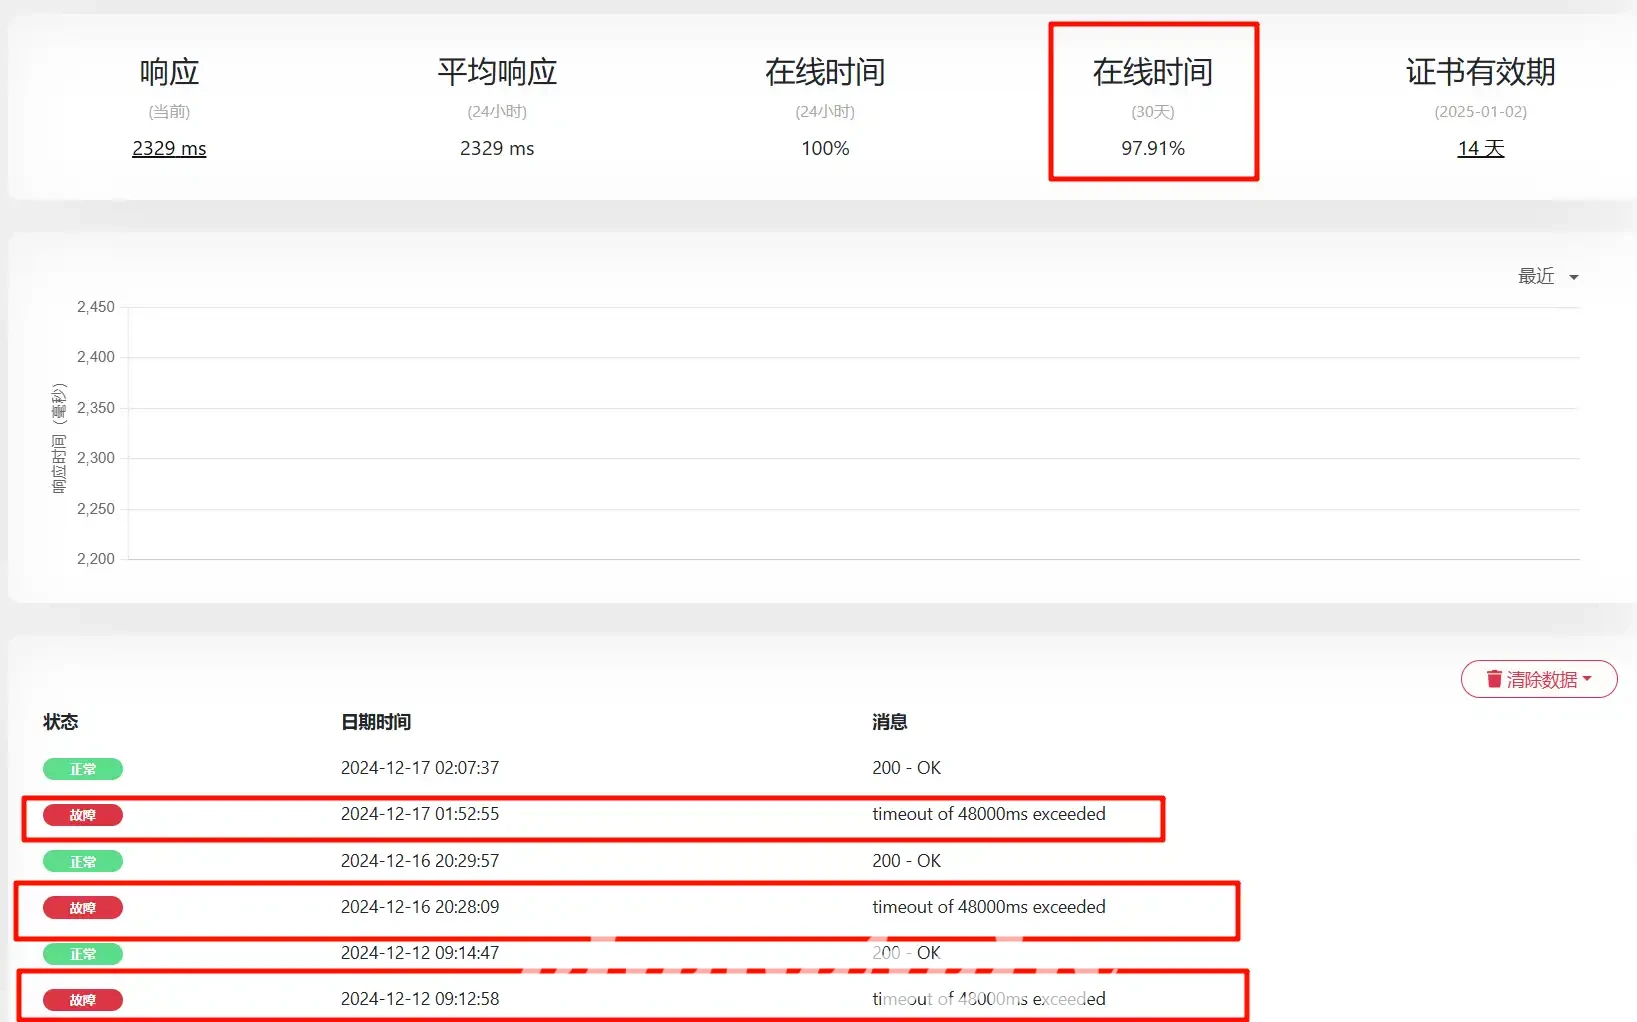Open the 14 天 certificate expiry link
The width and height of the screenshot is (1637, 1022).
coord(1480,148)
